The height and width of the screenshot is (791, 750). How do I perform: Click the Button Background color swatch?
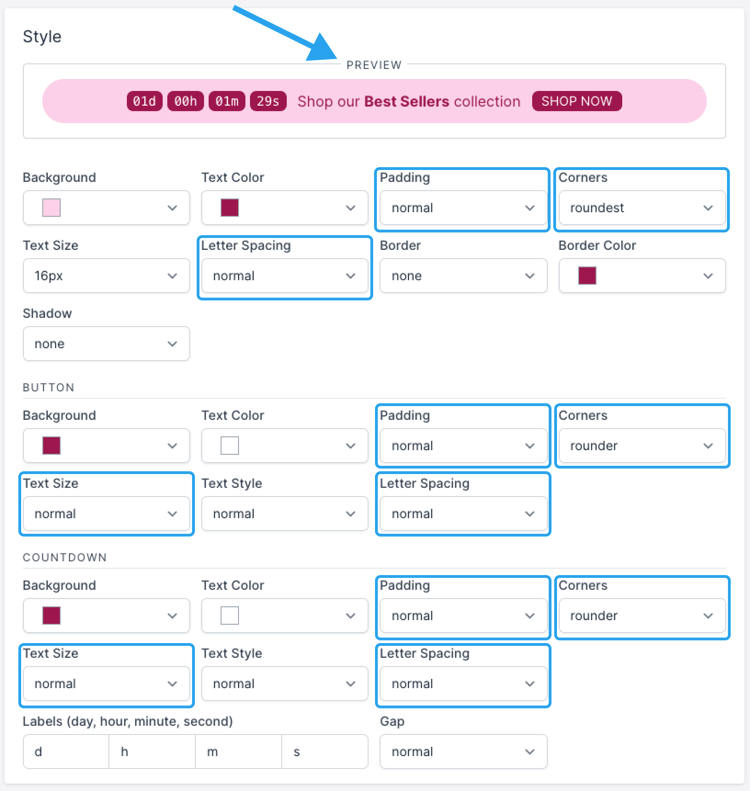pyautogui.click(x=51, y=446)
